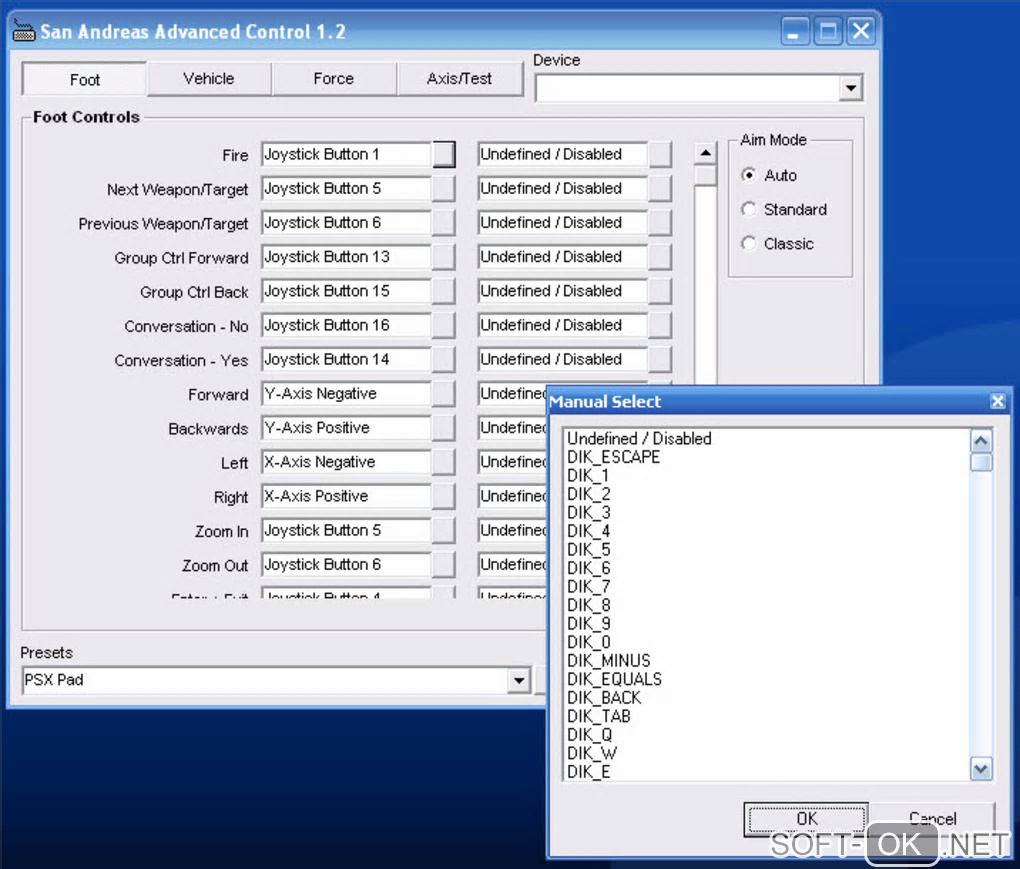Expand the Presets PSX Pad dropdown

518,680
